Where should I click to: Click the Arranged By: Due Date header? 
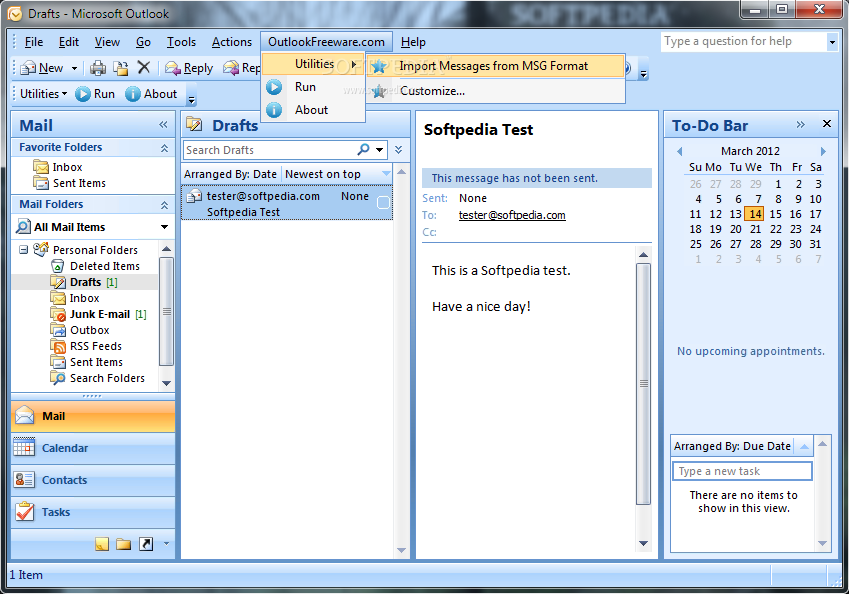[x=732, y=446]
